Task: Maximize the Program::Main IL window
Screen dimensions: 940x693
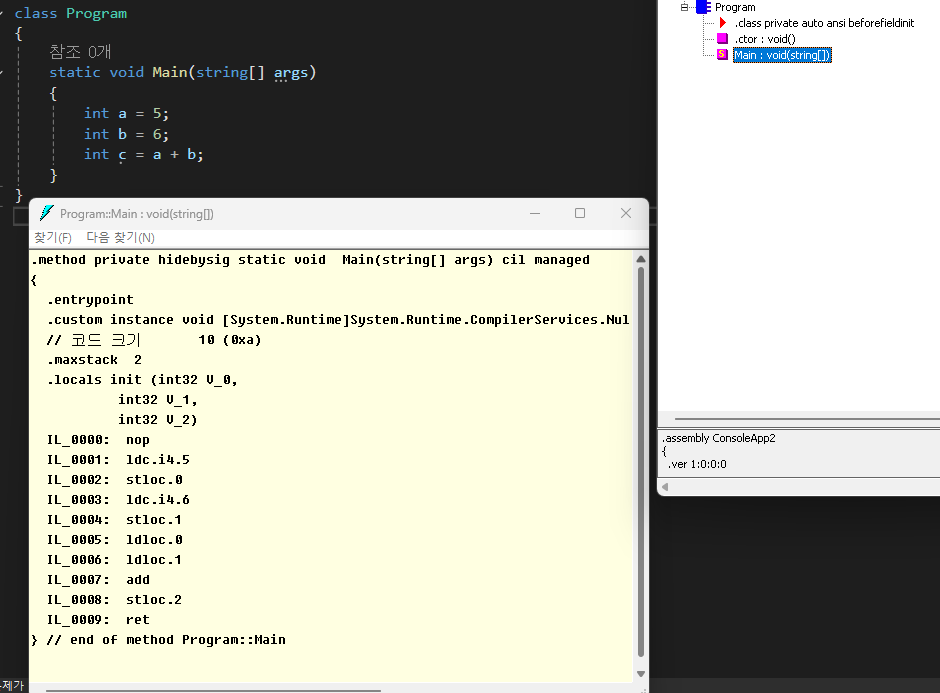Action: (580, 213)
